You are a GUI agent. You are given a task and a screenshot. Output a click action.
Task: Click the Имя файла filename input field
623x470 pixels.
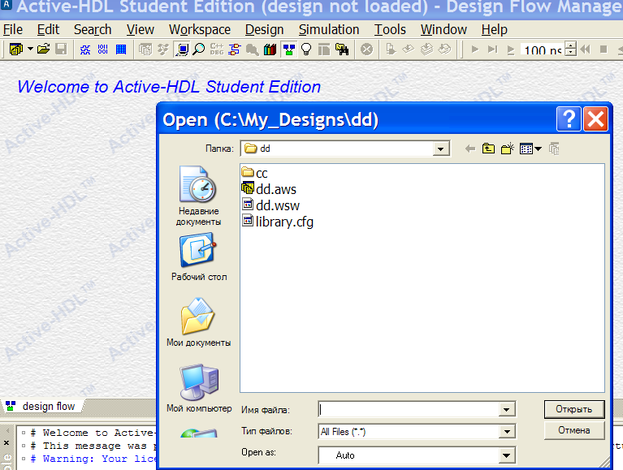[408, 409]
